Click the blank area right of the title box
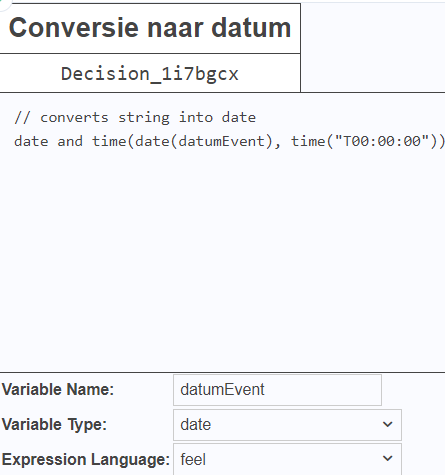 373,48
